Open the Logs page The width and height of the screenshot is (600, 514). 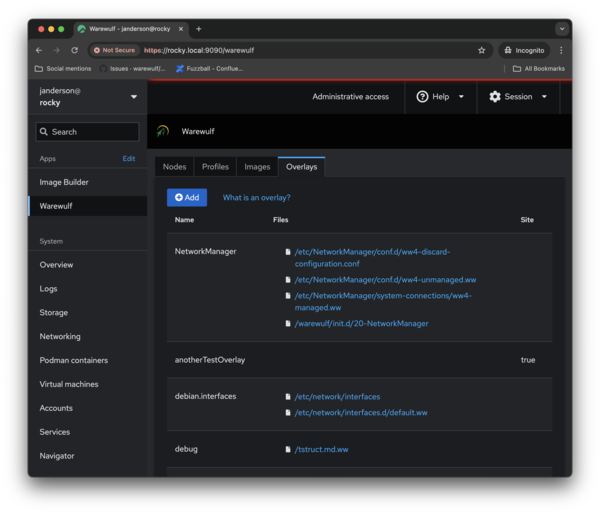coord(88,289)
